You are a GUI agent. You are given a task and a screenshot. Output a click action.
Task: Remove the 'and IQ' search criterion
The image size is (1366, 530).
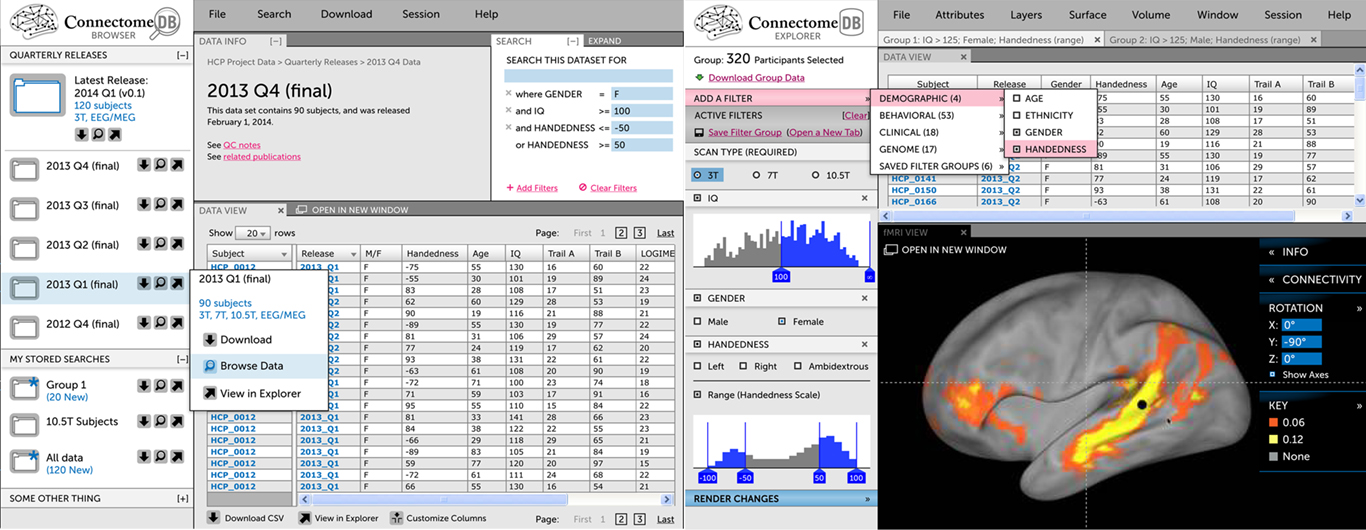point(508,110)
